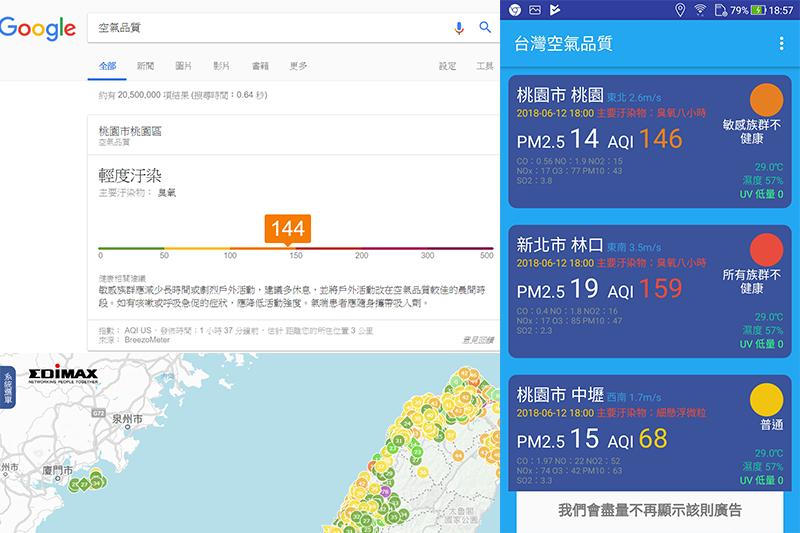The height and width of the screenshot is (533, 800).
Task: Click the 台灣空氣品質 app title
Action: [x=563, y=44]
